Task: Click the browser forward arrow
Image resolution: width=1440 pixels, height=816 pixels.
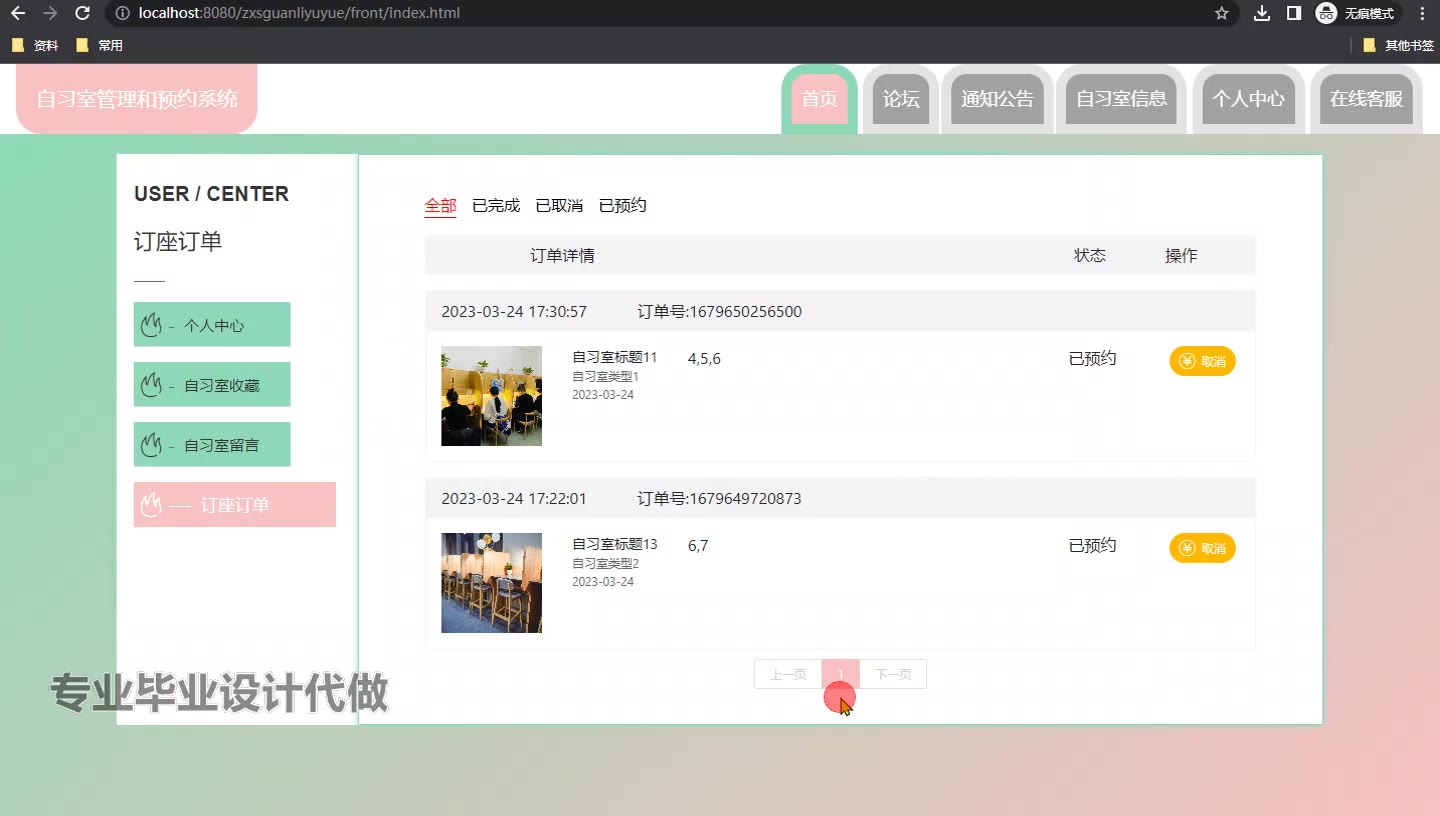Action: pyautogui.click(x=50, y=13)
